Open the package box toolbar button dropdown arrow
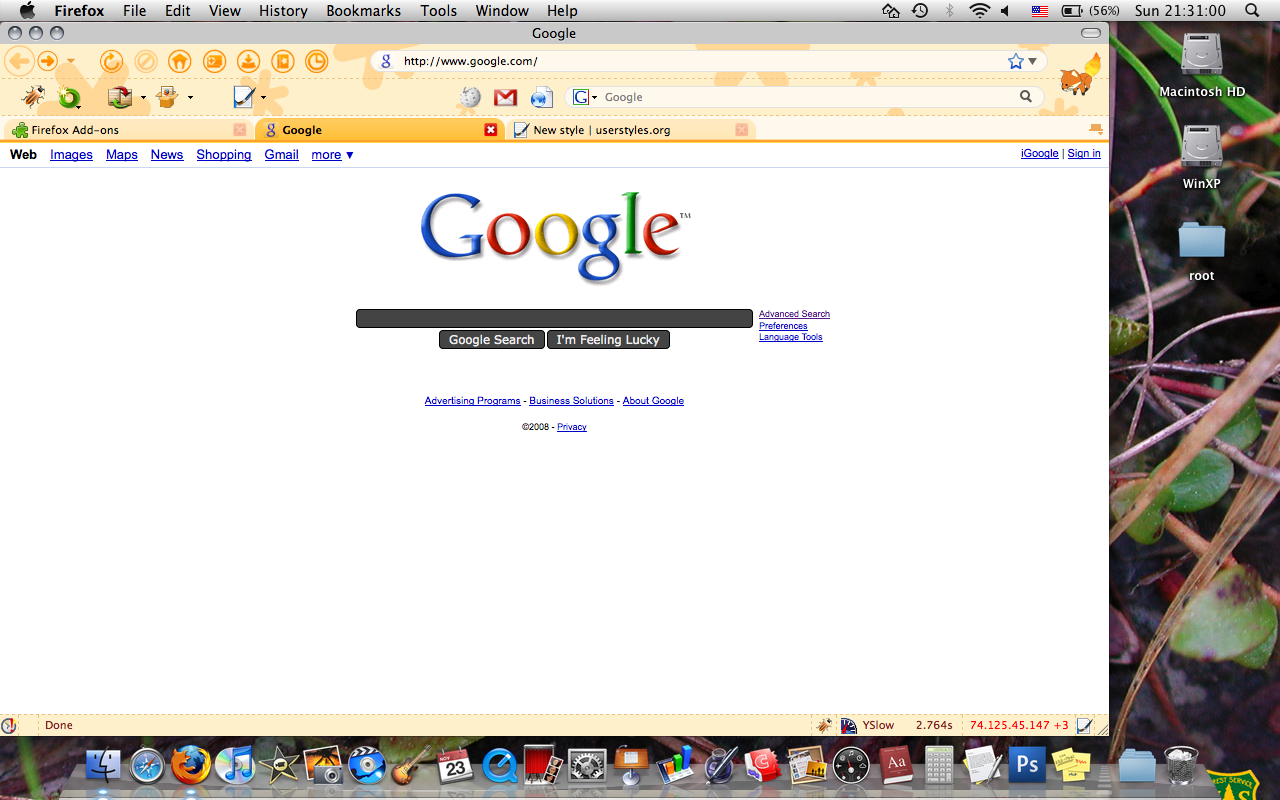The image size is (1280, 800). click(x=190, y=97)
